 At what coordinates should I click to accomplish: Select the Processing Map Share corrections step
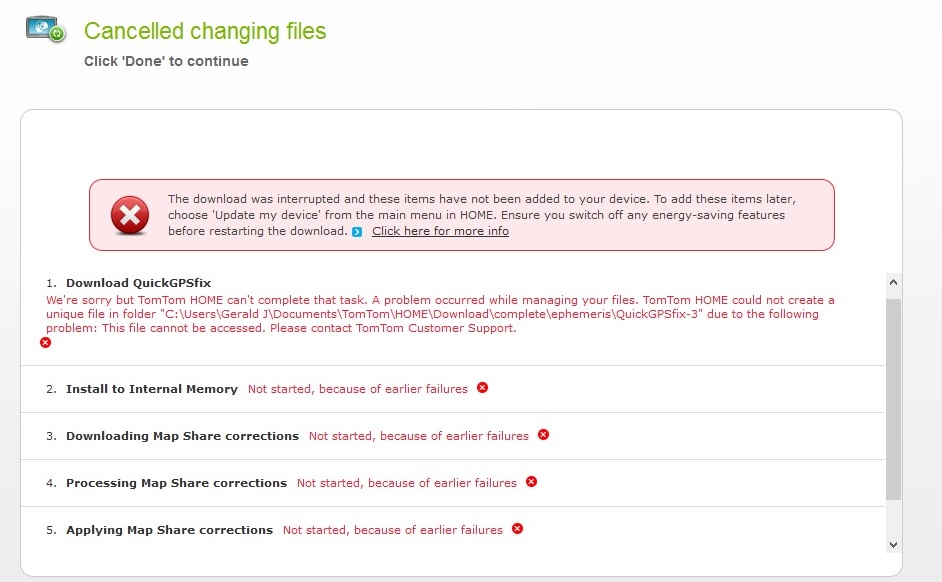[177, 483]
